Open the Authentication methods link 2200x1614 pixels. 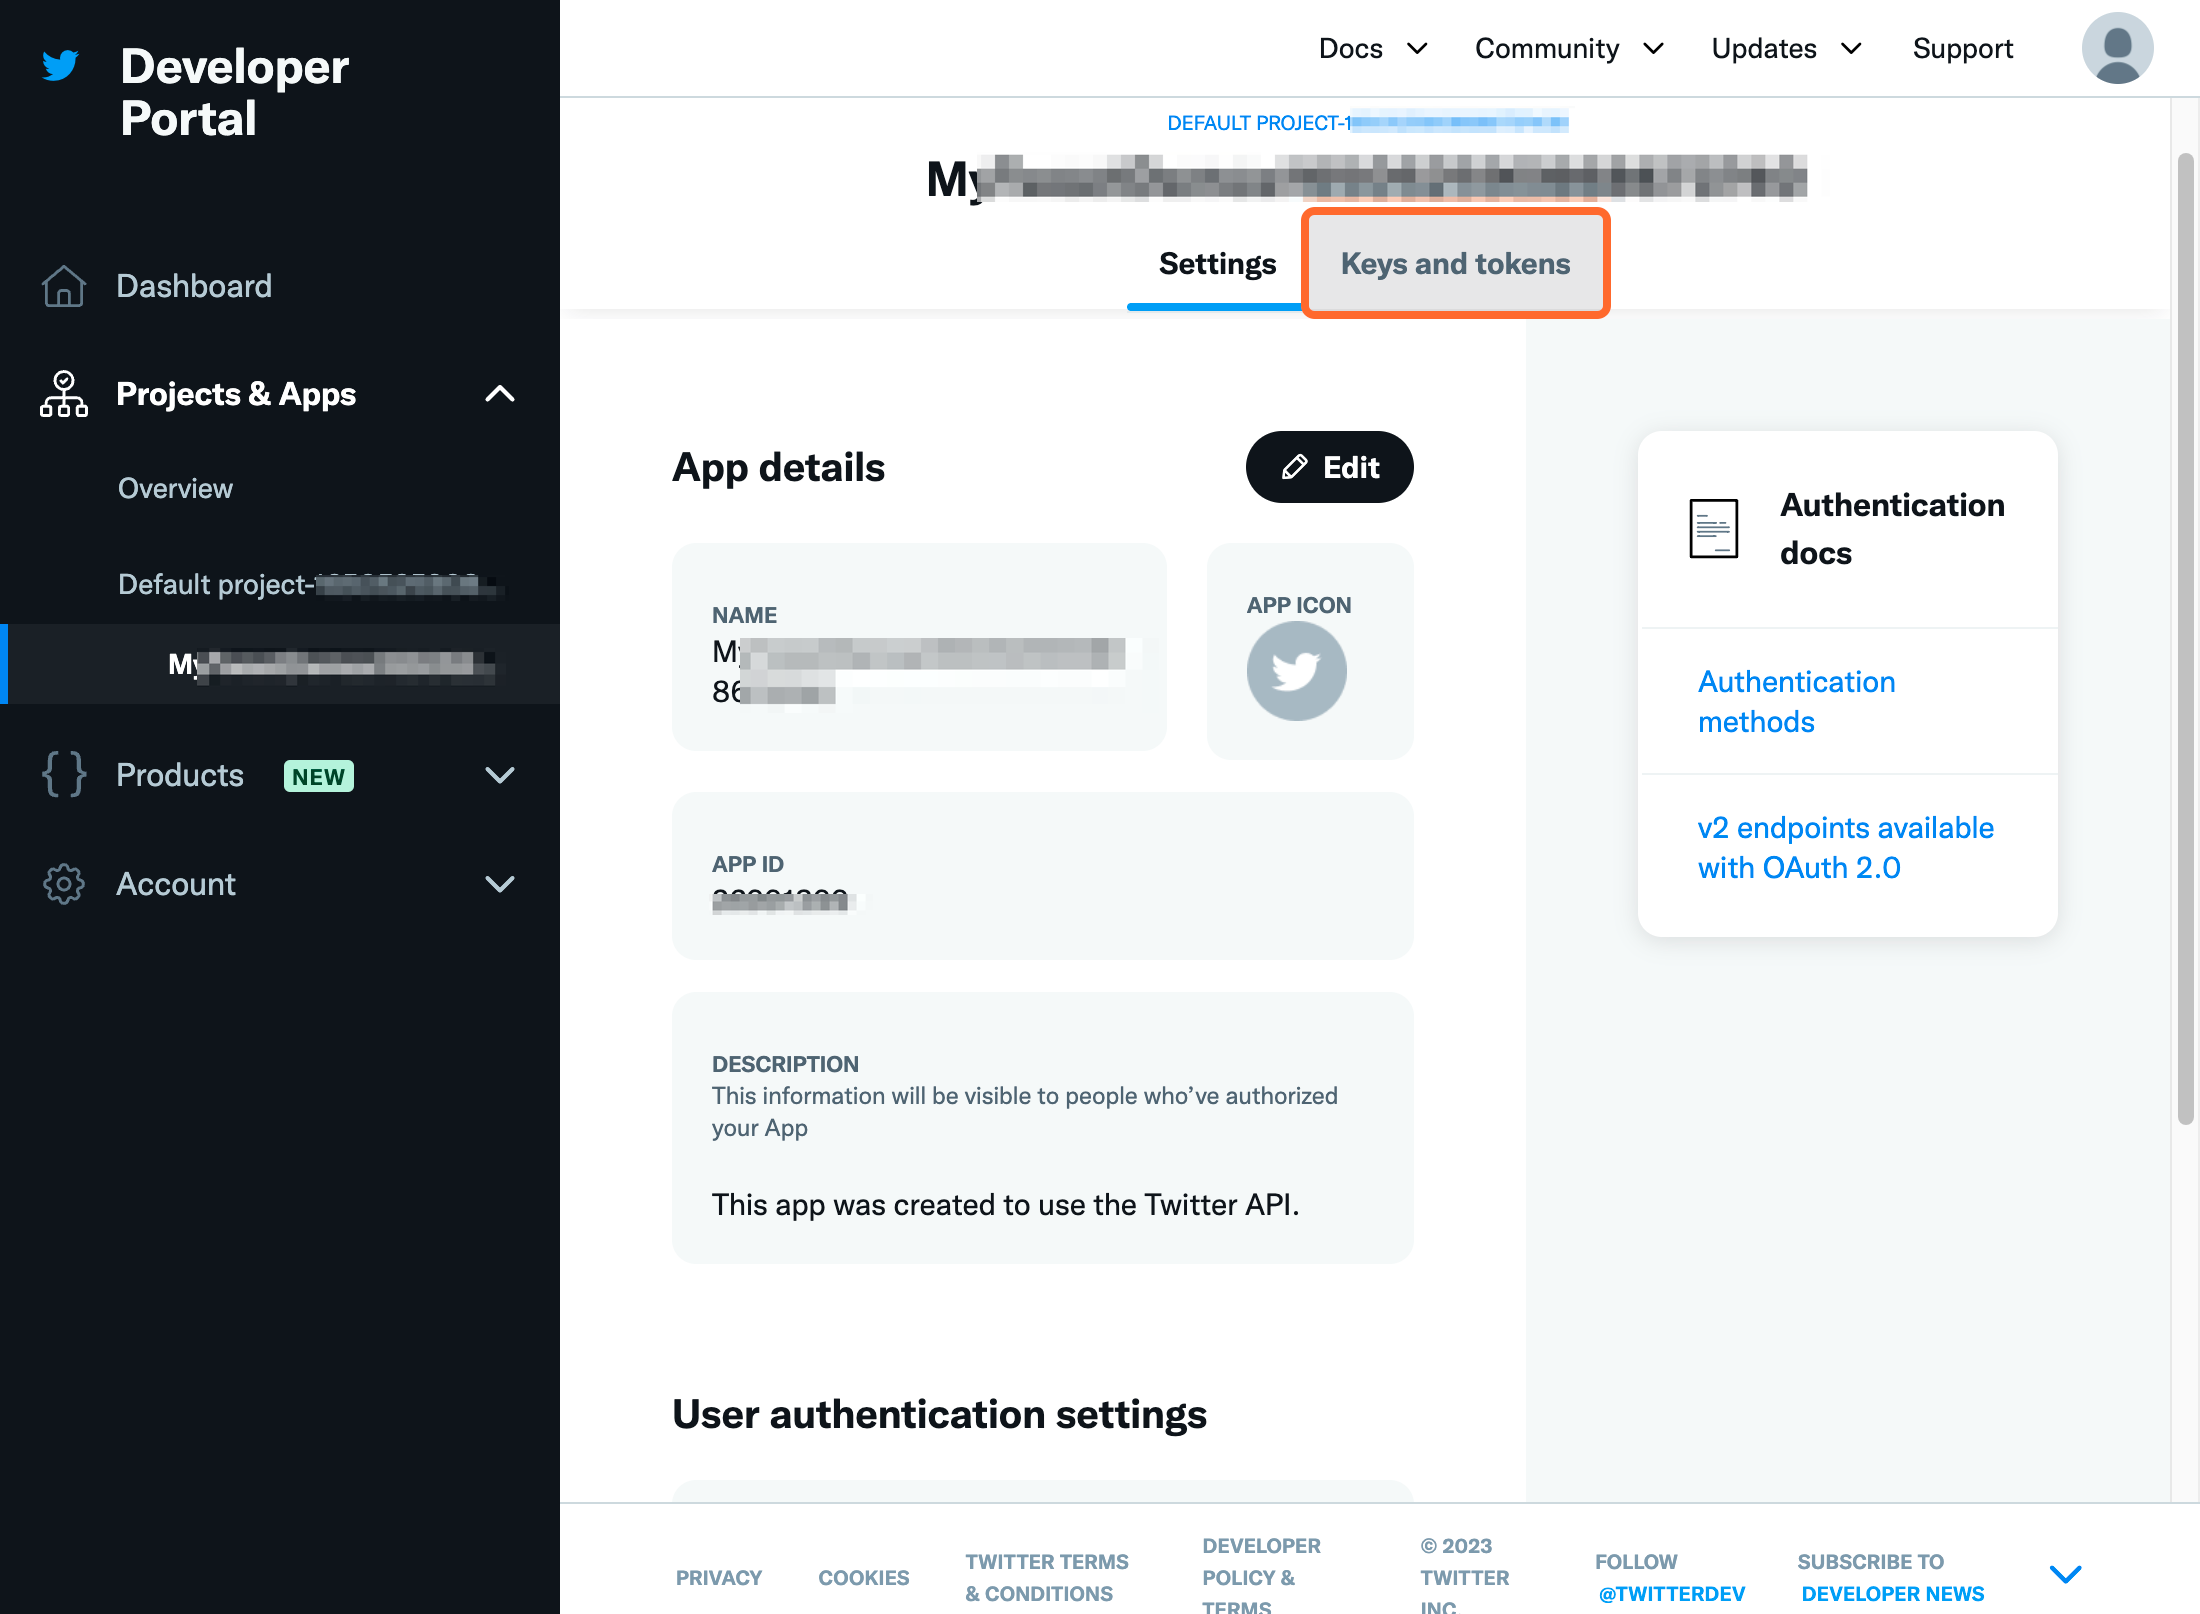(1796, 701)
